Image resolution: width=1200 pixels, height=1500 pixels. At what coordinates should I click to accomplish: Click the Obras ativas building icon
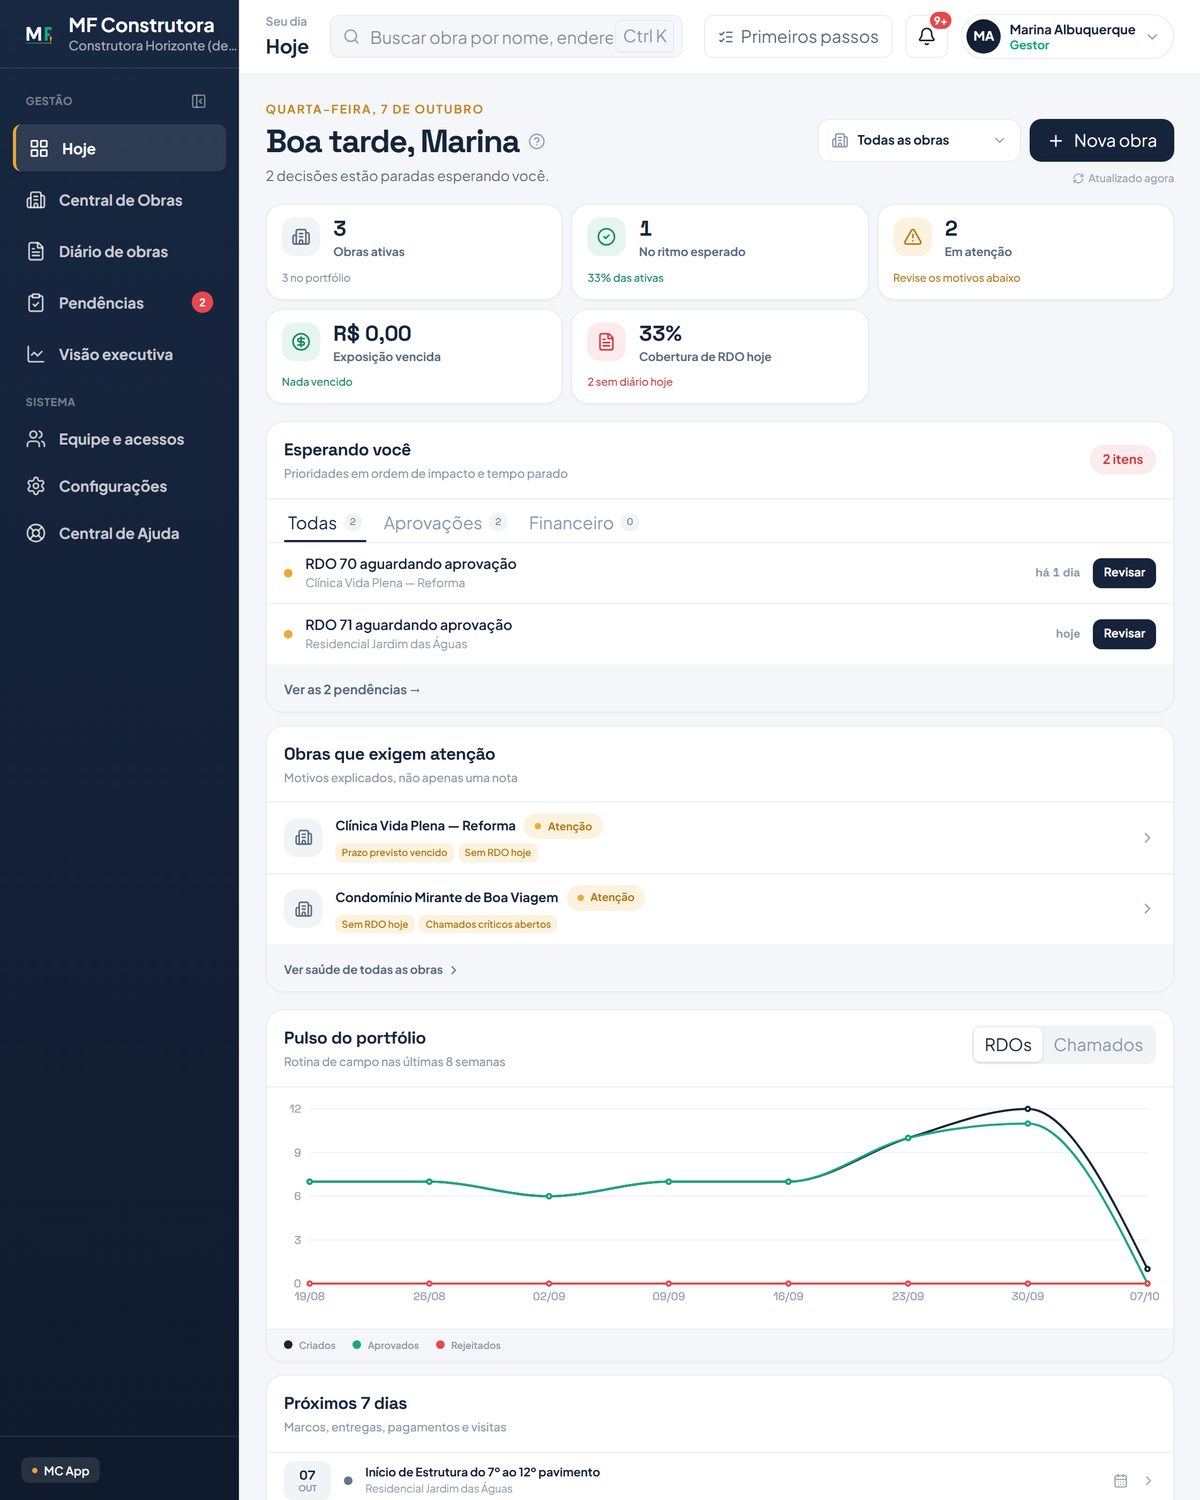coord(301,237)
